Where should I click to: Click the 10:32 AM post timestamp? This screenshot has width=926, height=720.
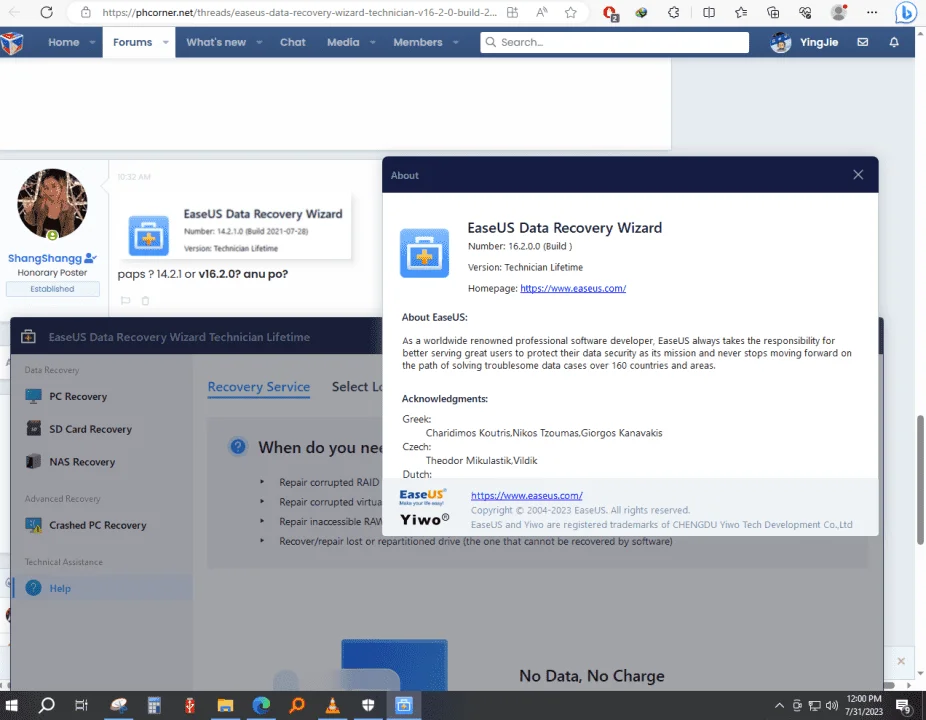[x=134, y=177]
